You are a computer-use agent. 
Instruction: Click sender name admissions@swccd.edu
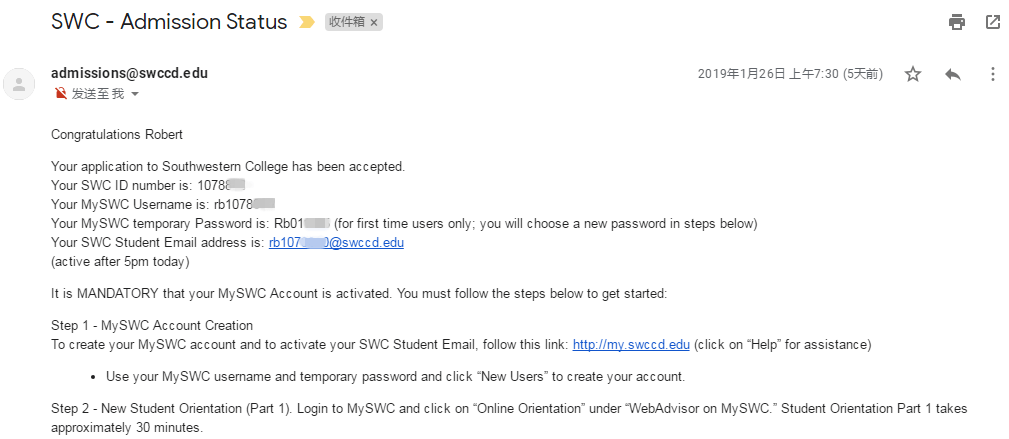pos(129,73)
